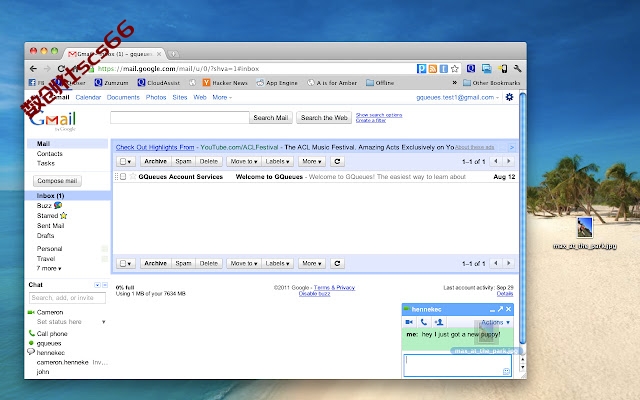The image size is (640, 400).
Task: Click the Details link under last account activity
Action: (505, 293)
